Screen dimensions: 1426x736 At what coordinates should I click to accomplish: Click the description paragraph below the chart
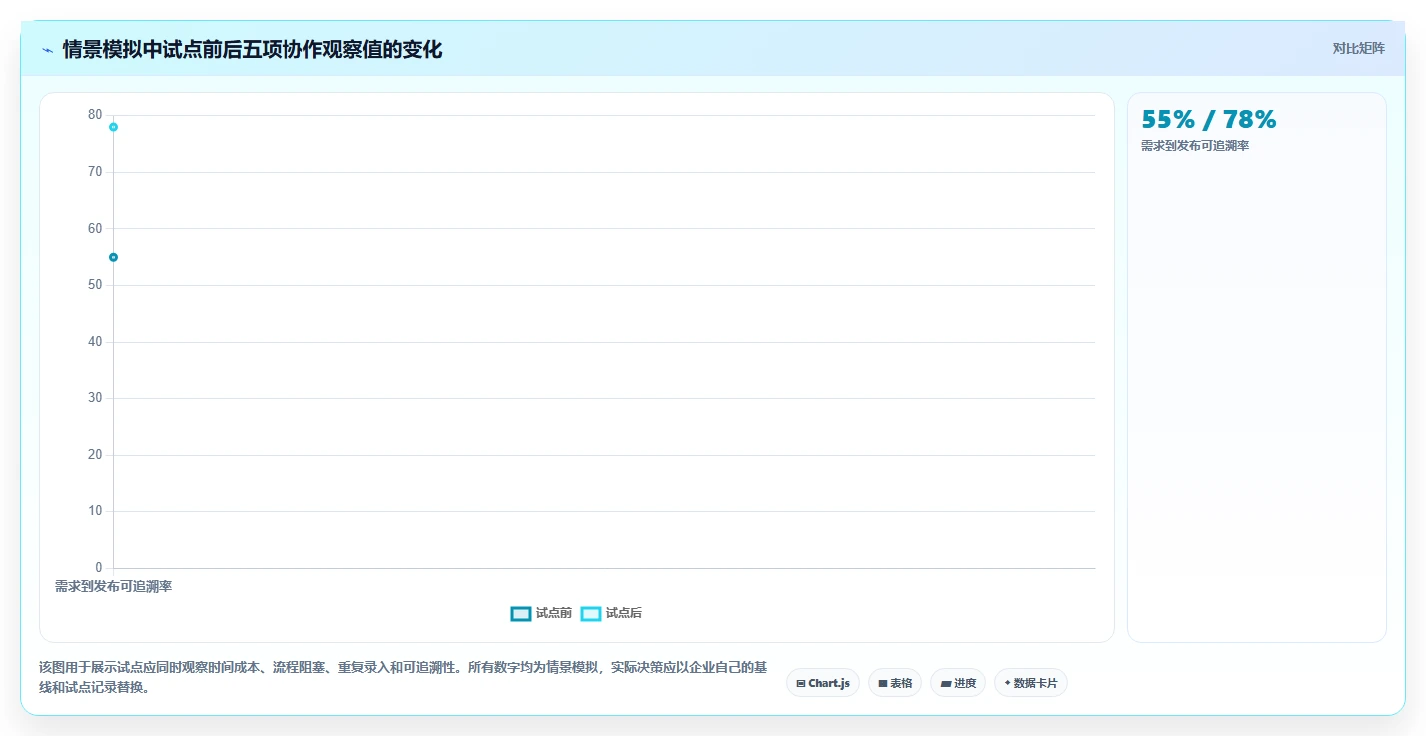(x=403, y=677)
